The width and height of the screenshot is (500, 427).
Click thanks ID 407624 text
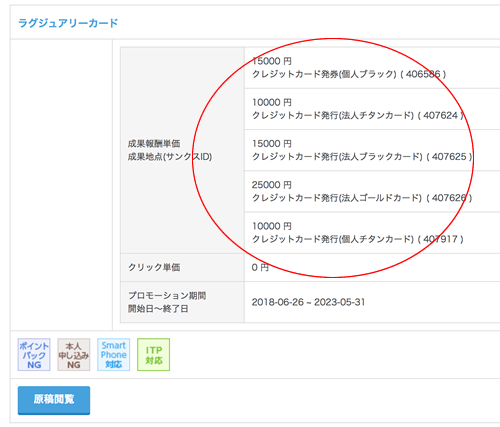point(440,115)
